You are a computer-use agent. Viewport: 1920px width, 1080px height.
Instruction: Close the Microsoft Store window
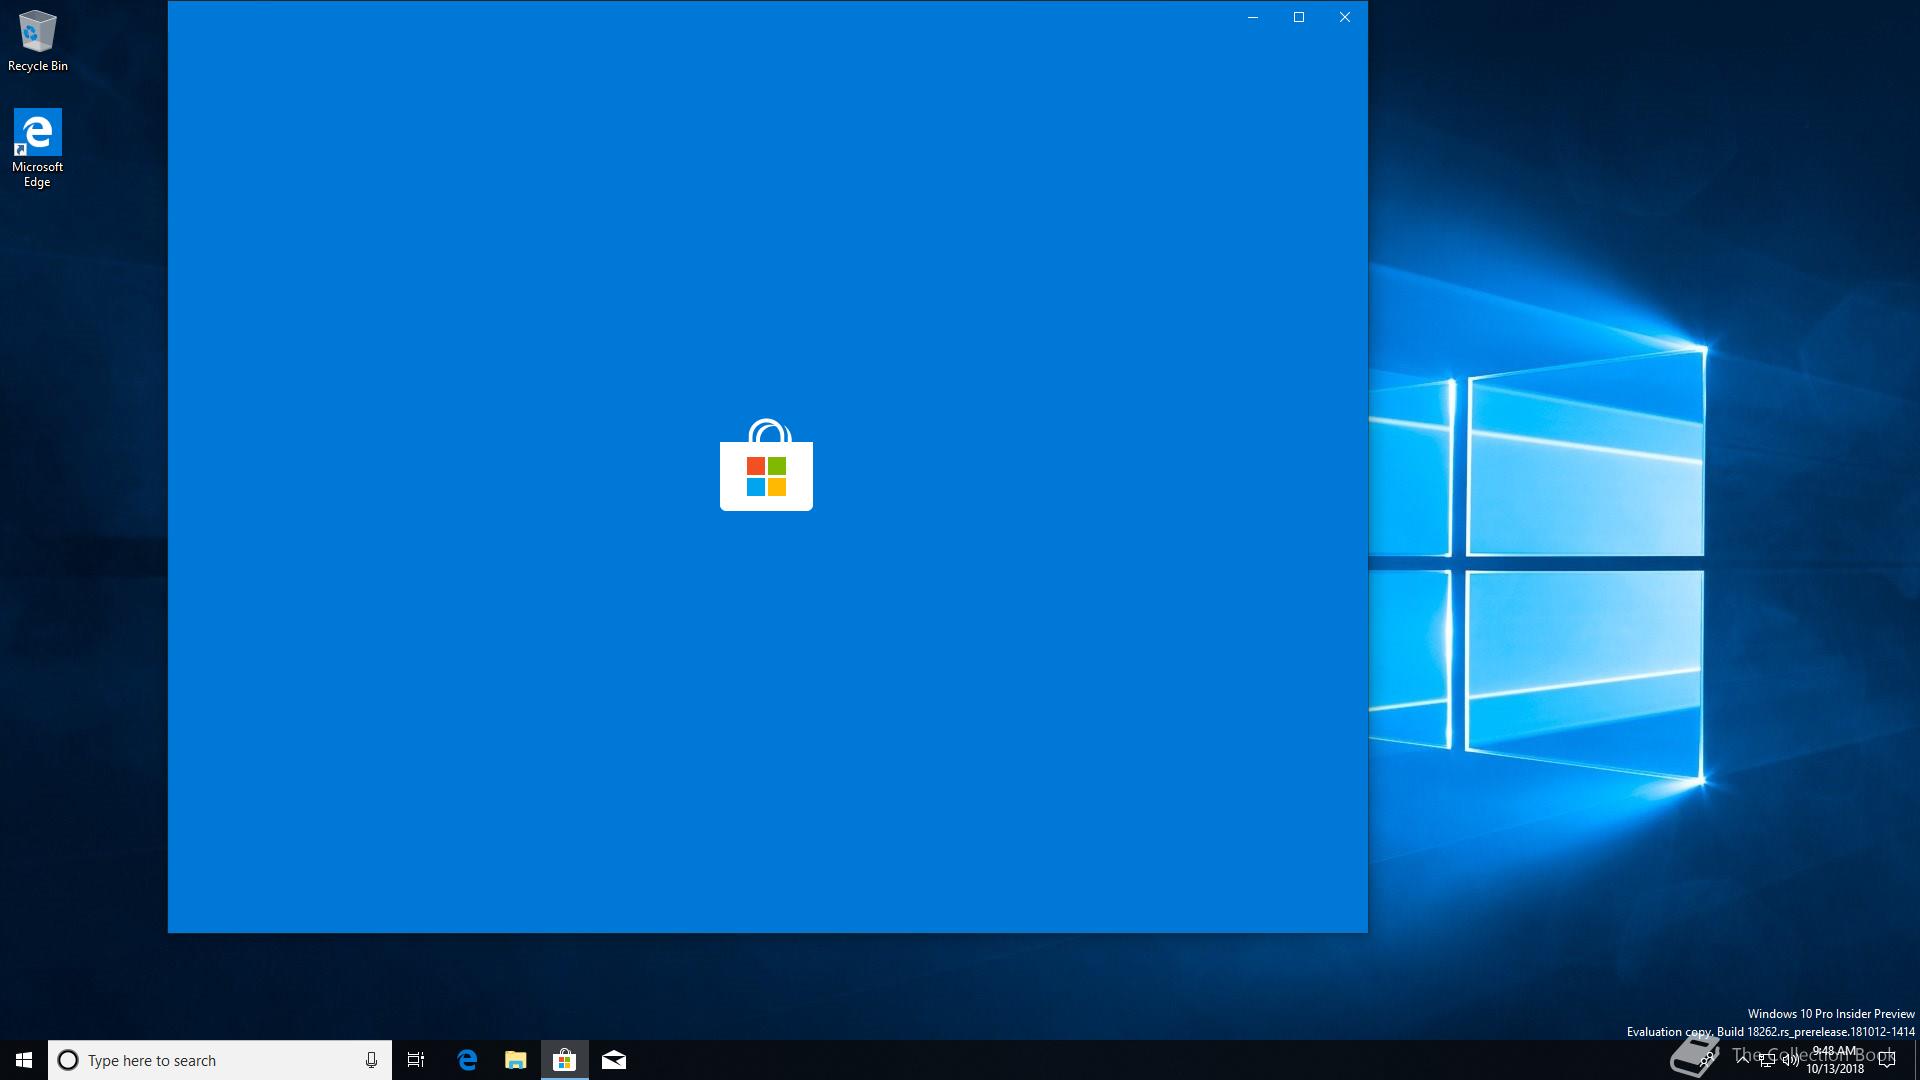[x=1345, y=17]
